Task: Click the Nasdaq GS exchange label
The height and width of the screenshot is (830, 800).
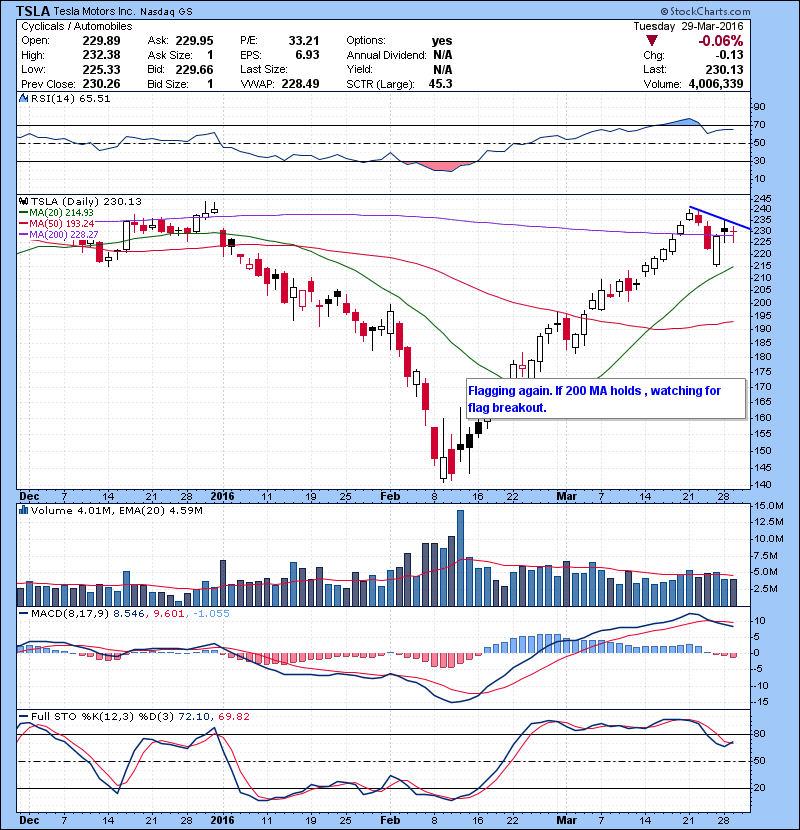Action: (x=166, y=12)
